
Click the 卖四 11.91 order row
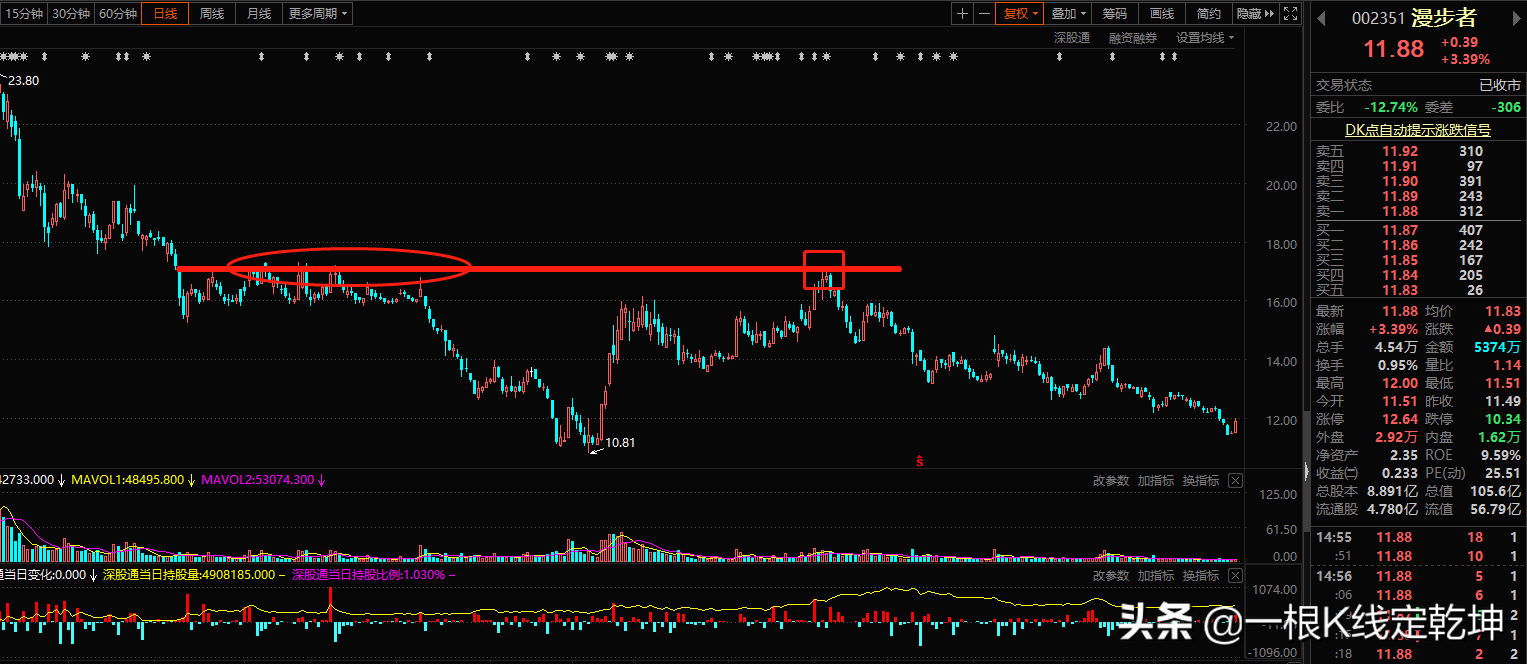click(x=1417, y=166)
